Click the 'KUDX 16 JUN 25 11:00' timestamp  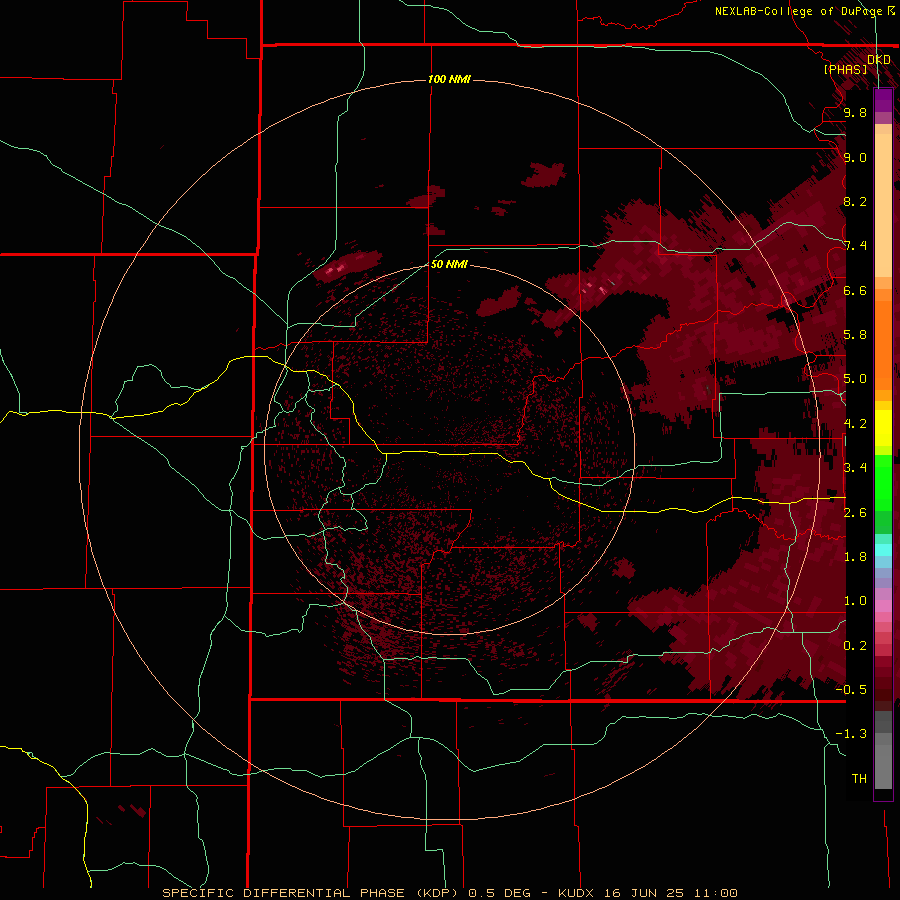click(647, 893)
